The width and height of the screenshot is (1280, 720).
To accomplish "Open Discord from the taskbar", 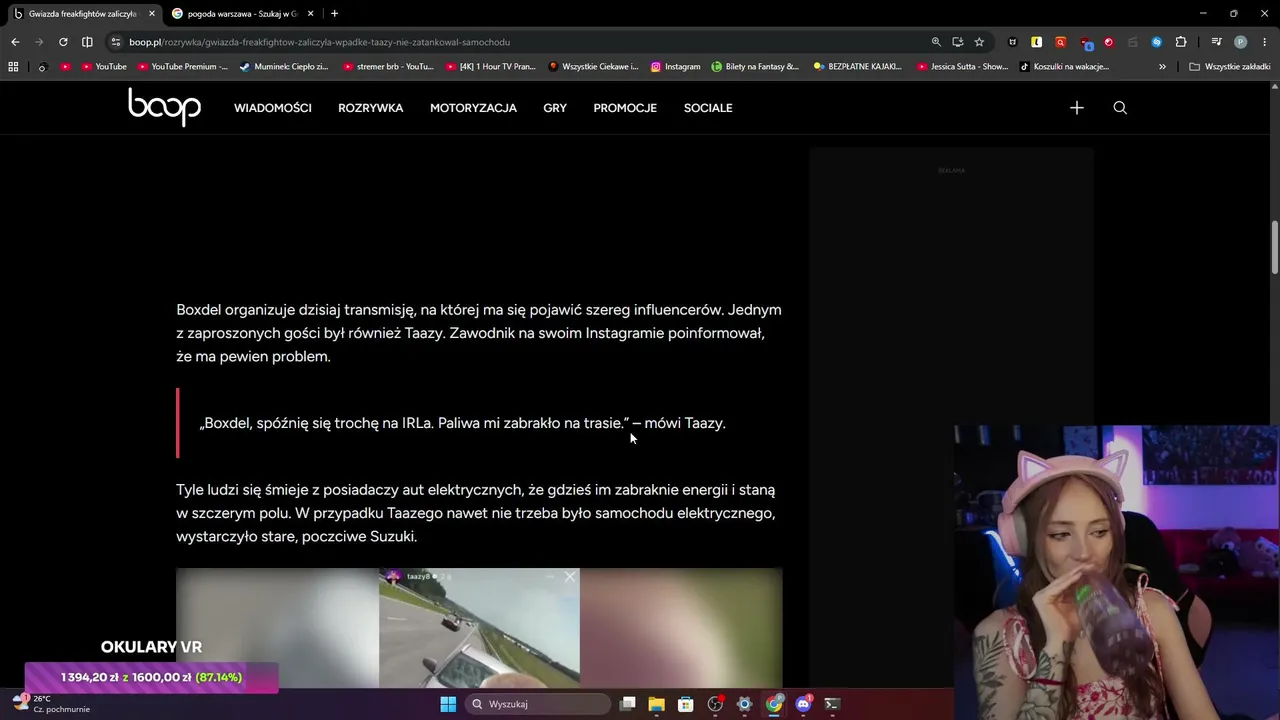I will [x=803, y=704].
